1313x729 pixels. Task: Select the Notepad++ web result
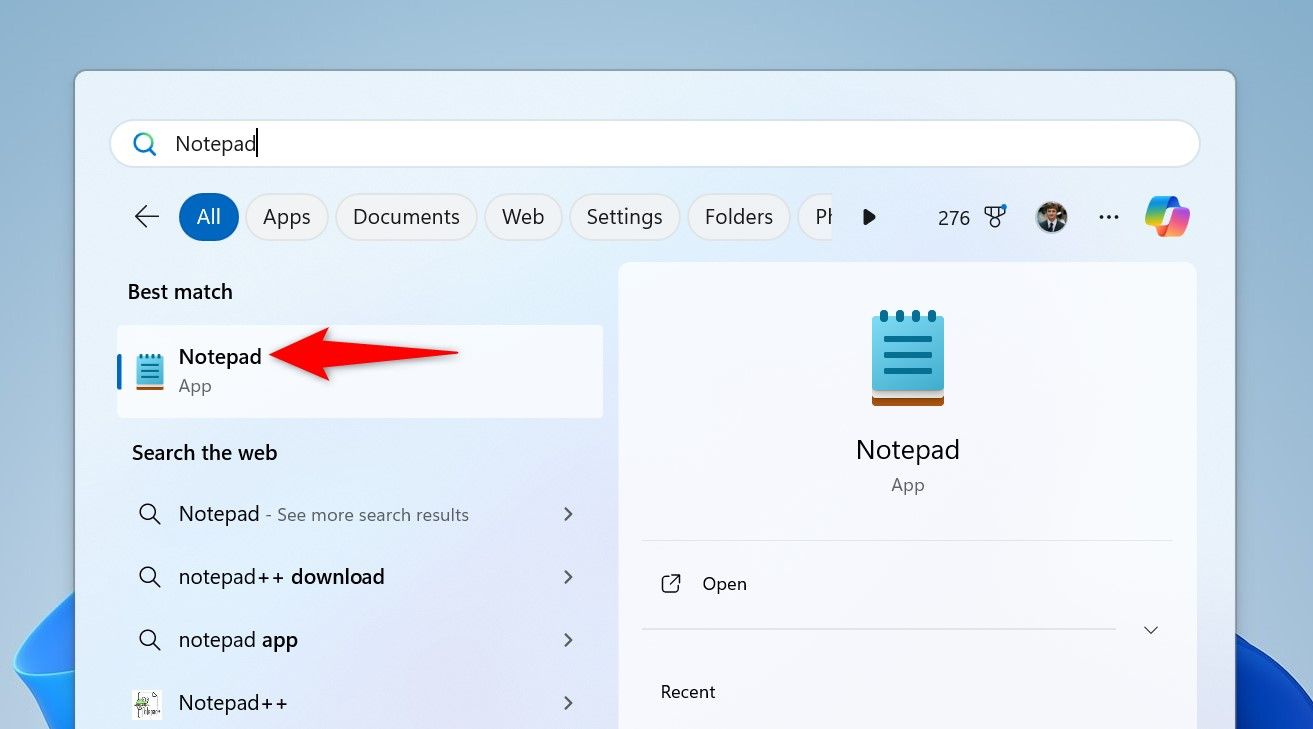(x=233, y=703)
